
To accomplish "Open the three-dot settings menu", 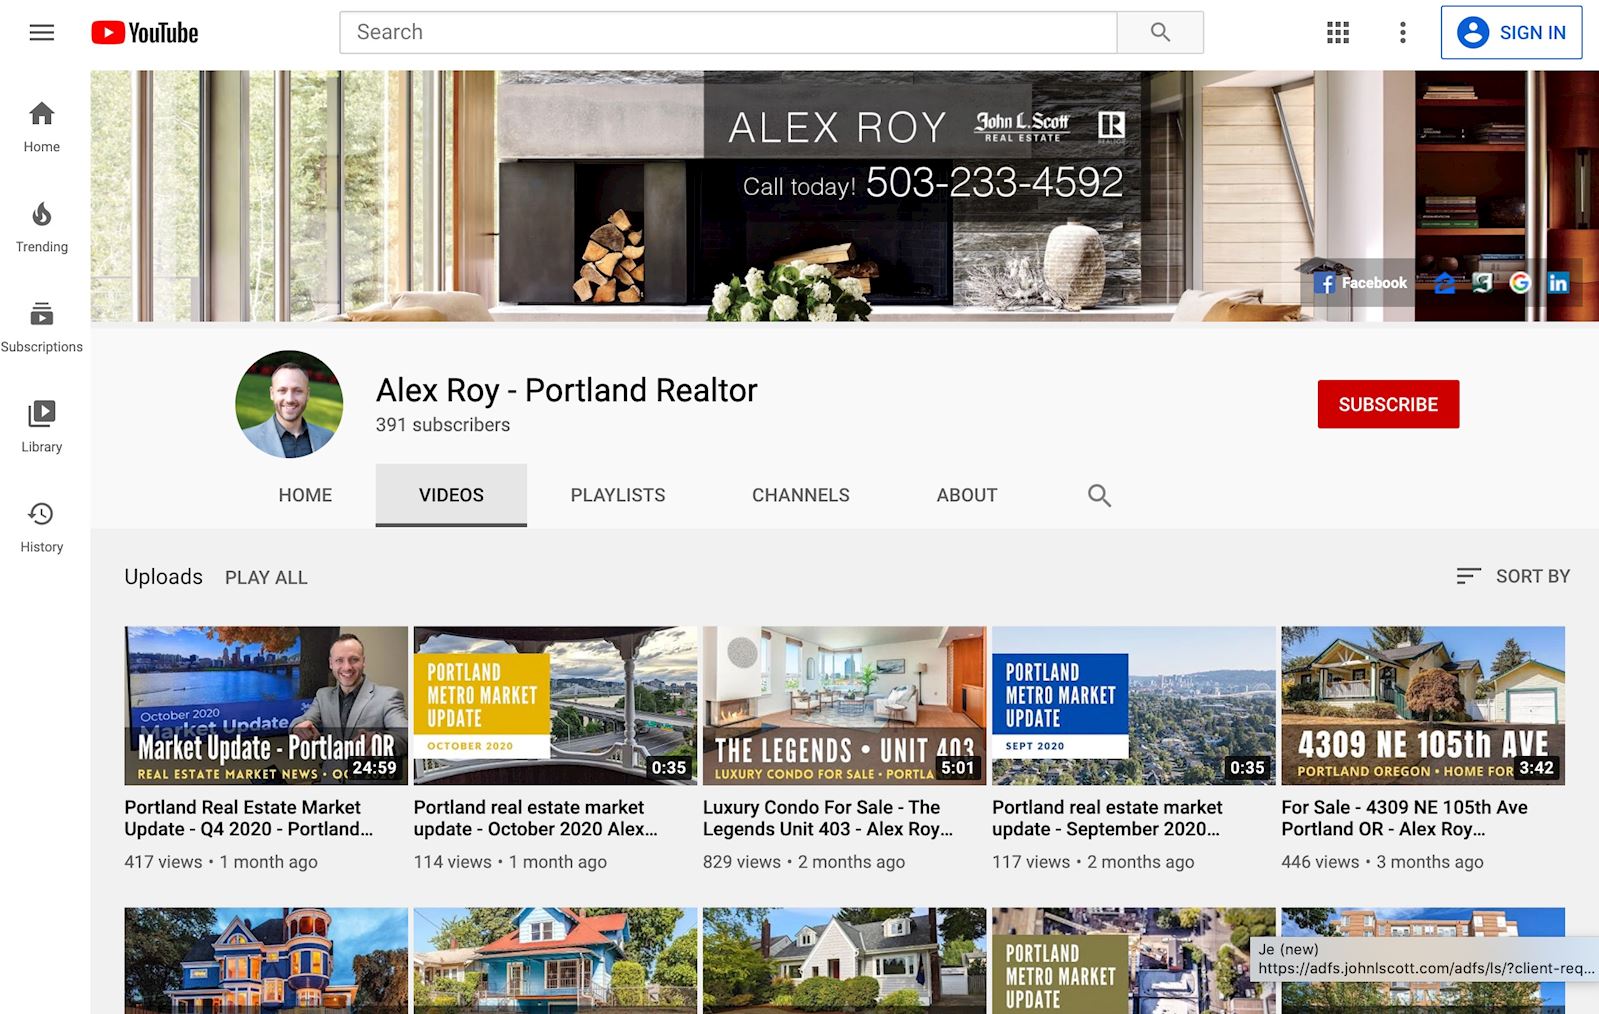I will [1403, 33].
